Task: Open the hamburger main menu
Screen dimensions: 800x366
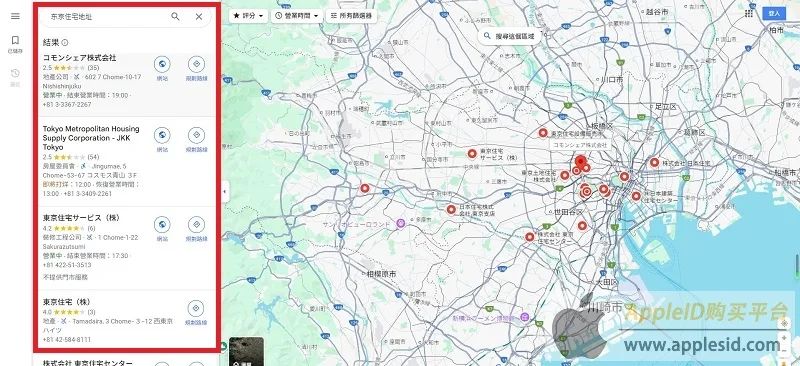Action: click(x=15, y=16)
